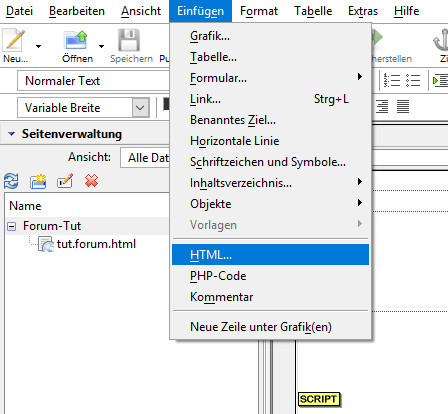The image size is (448, 414).
Task: Choose PHP-Code menu entry
Action: [x=270, y=276]
